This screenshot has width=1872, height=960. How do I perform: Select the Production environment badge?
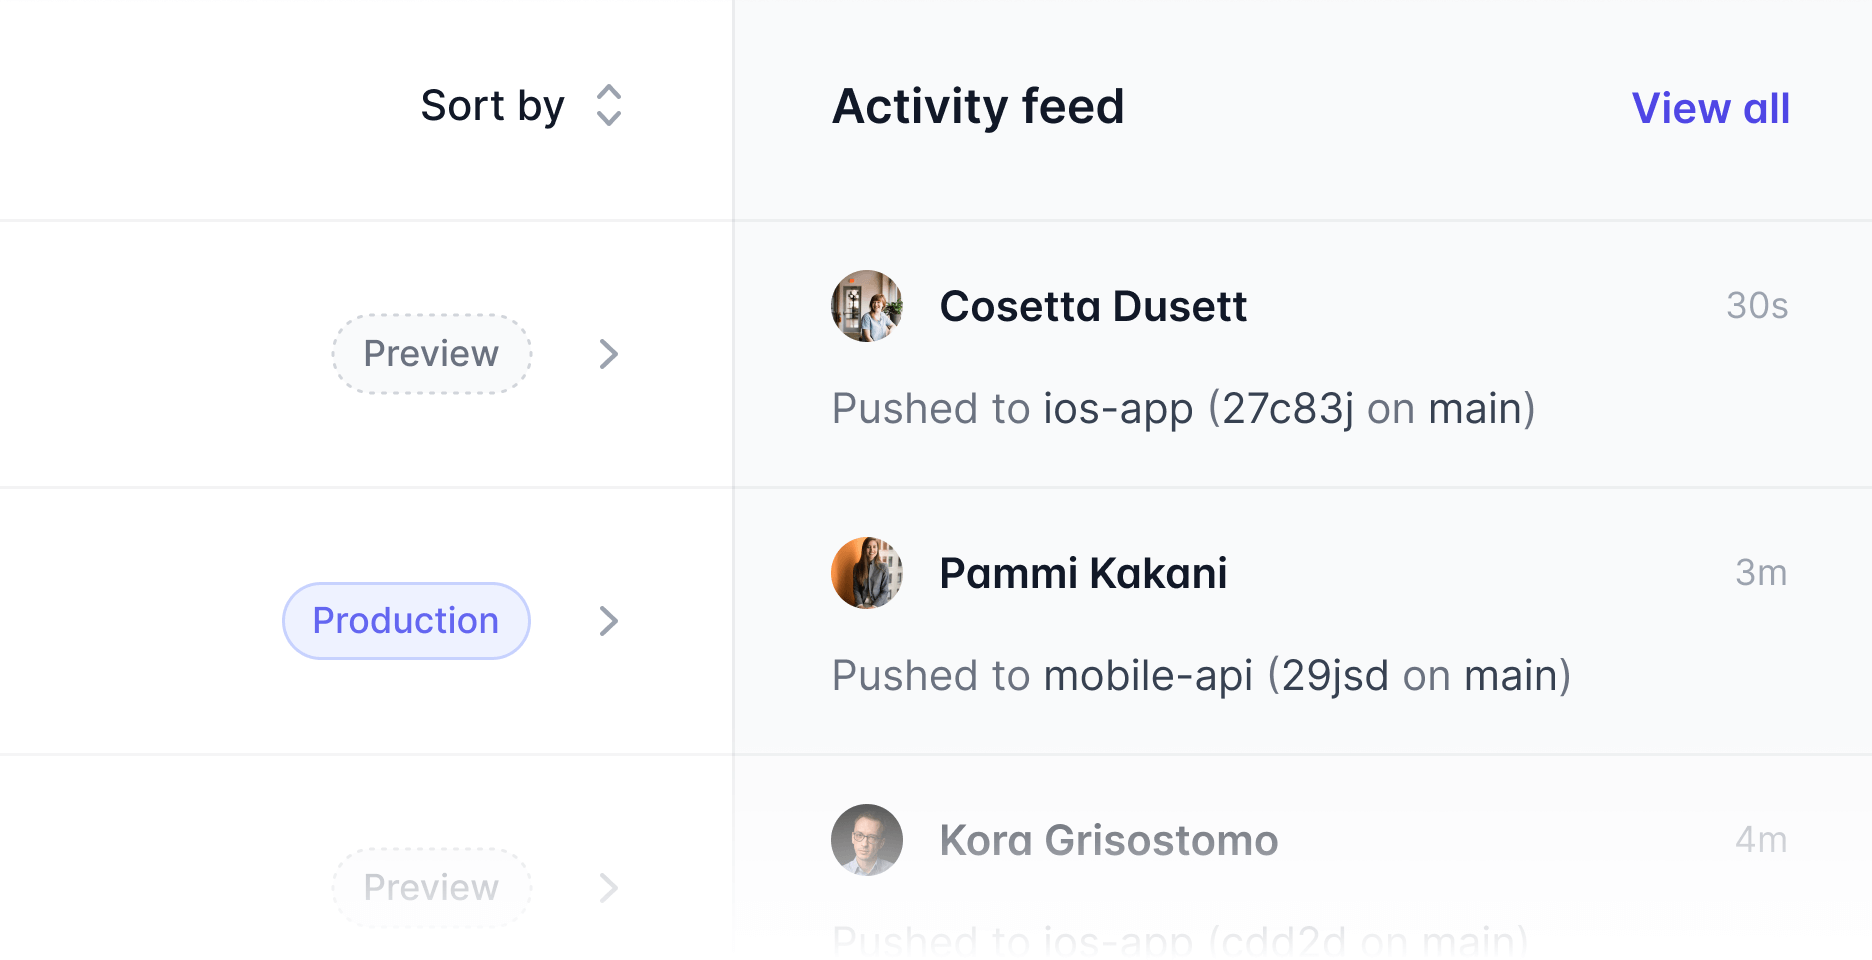click(x=406, y=621)
